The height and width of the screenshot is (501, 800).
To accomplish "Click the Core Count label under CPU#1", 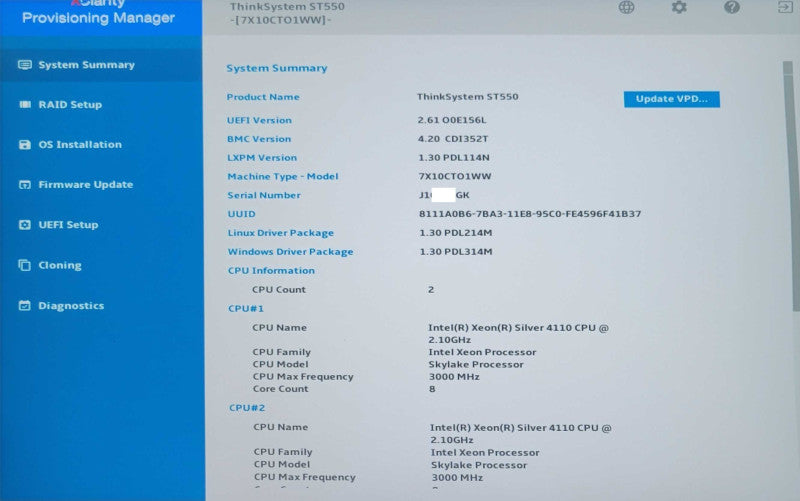I will pyautogui.click(x=281, y=389).
